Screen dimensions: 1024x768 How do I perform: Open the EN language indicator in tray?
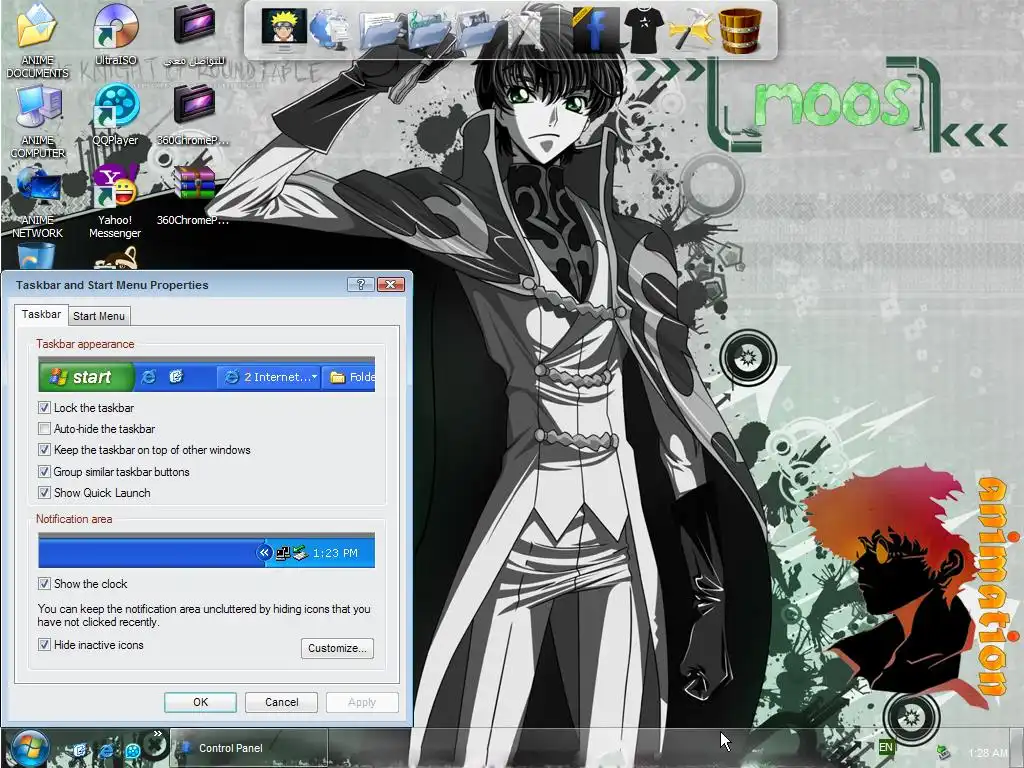point(886,747)
